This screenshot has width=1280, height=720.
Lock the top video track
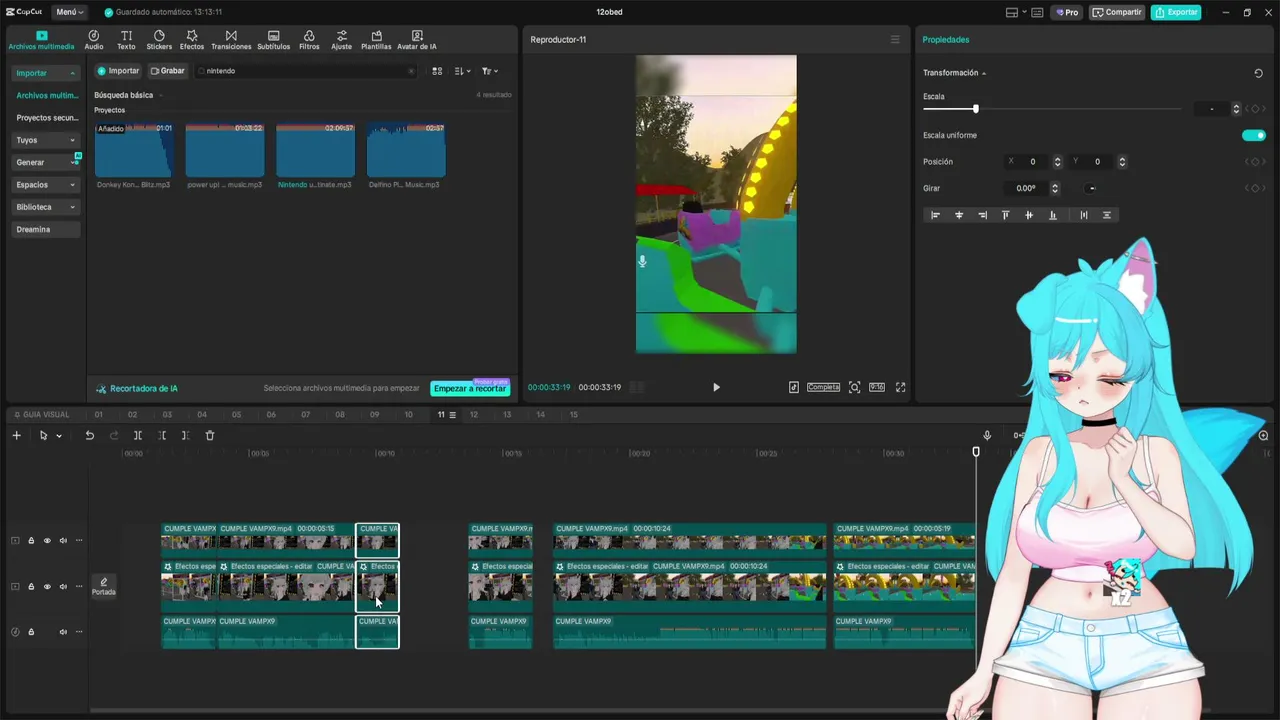pos(31,541)
